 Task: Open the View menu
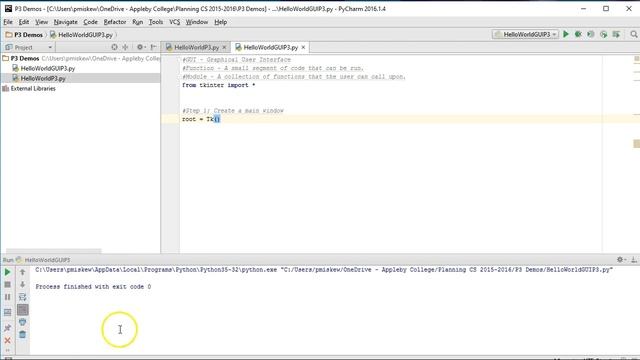click(41, 22)
